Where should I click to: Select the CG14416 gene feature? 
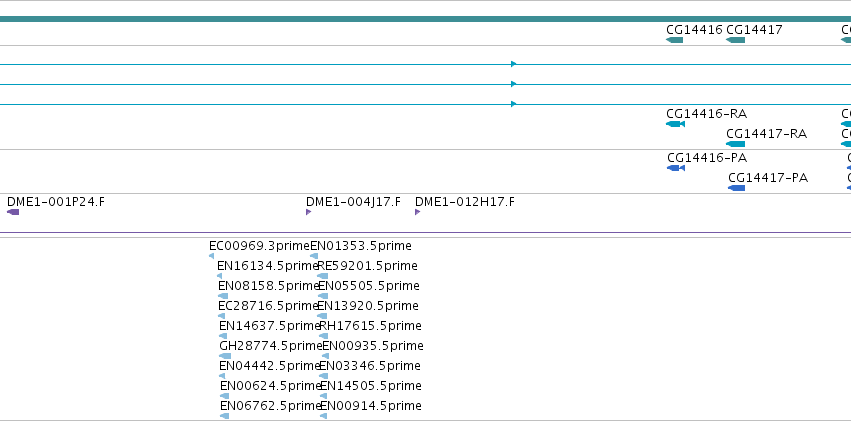pos(674,40)
